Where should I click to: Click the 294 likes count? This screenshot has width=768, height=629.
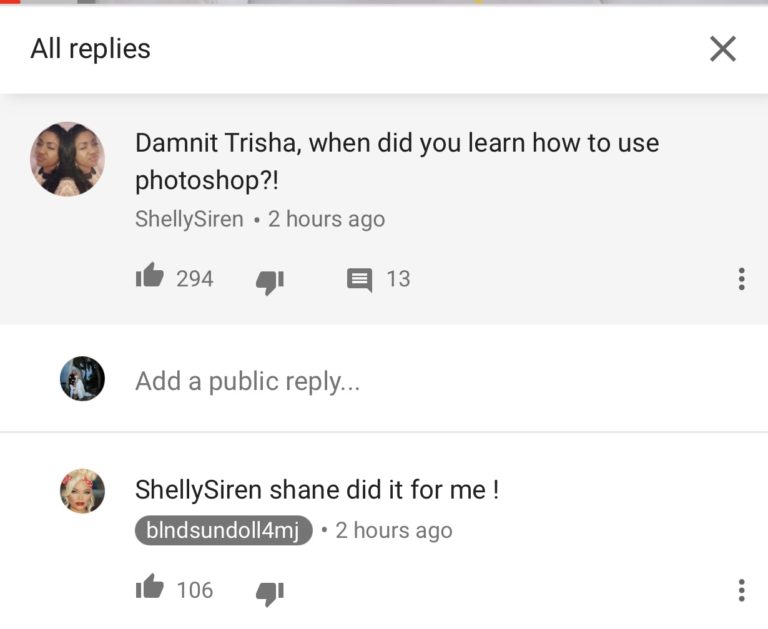(x=195, y=279)
